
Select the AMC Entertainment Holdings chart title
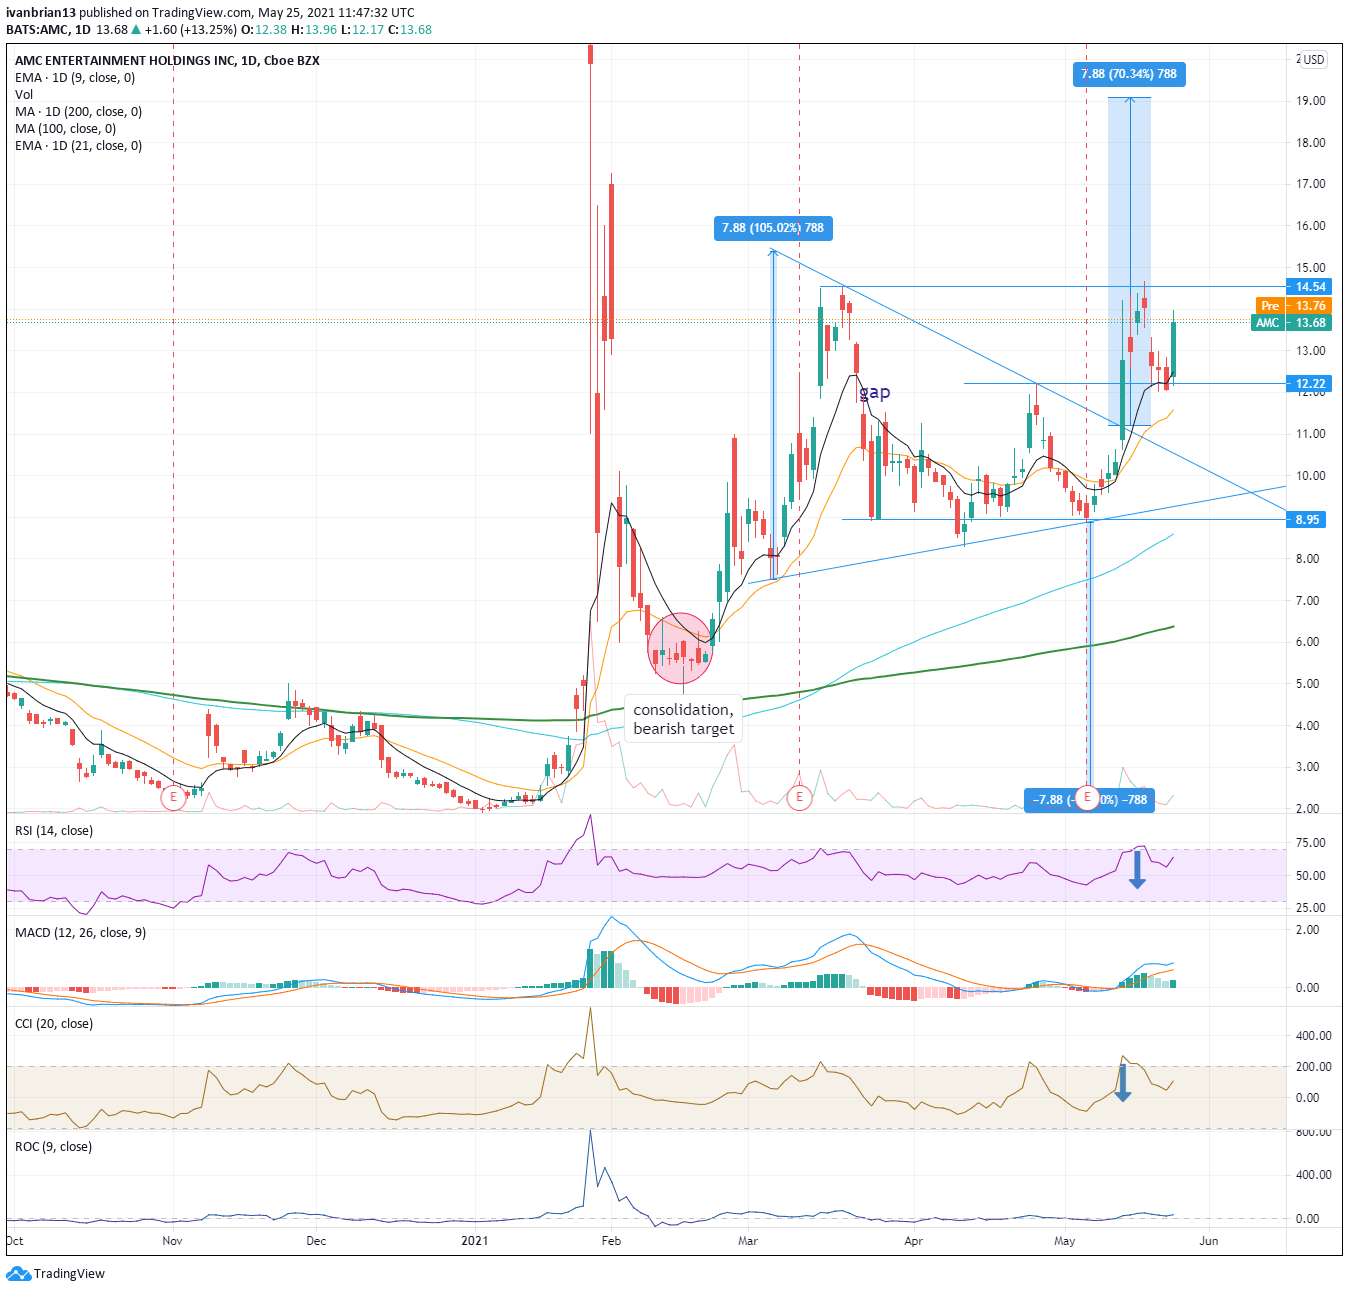point(167,60)
